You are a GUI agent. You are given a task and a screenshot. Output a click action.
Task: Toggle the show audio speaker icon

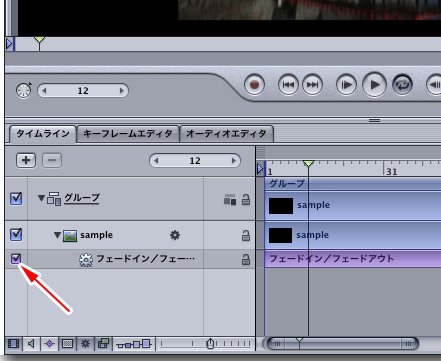(31, 343)
